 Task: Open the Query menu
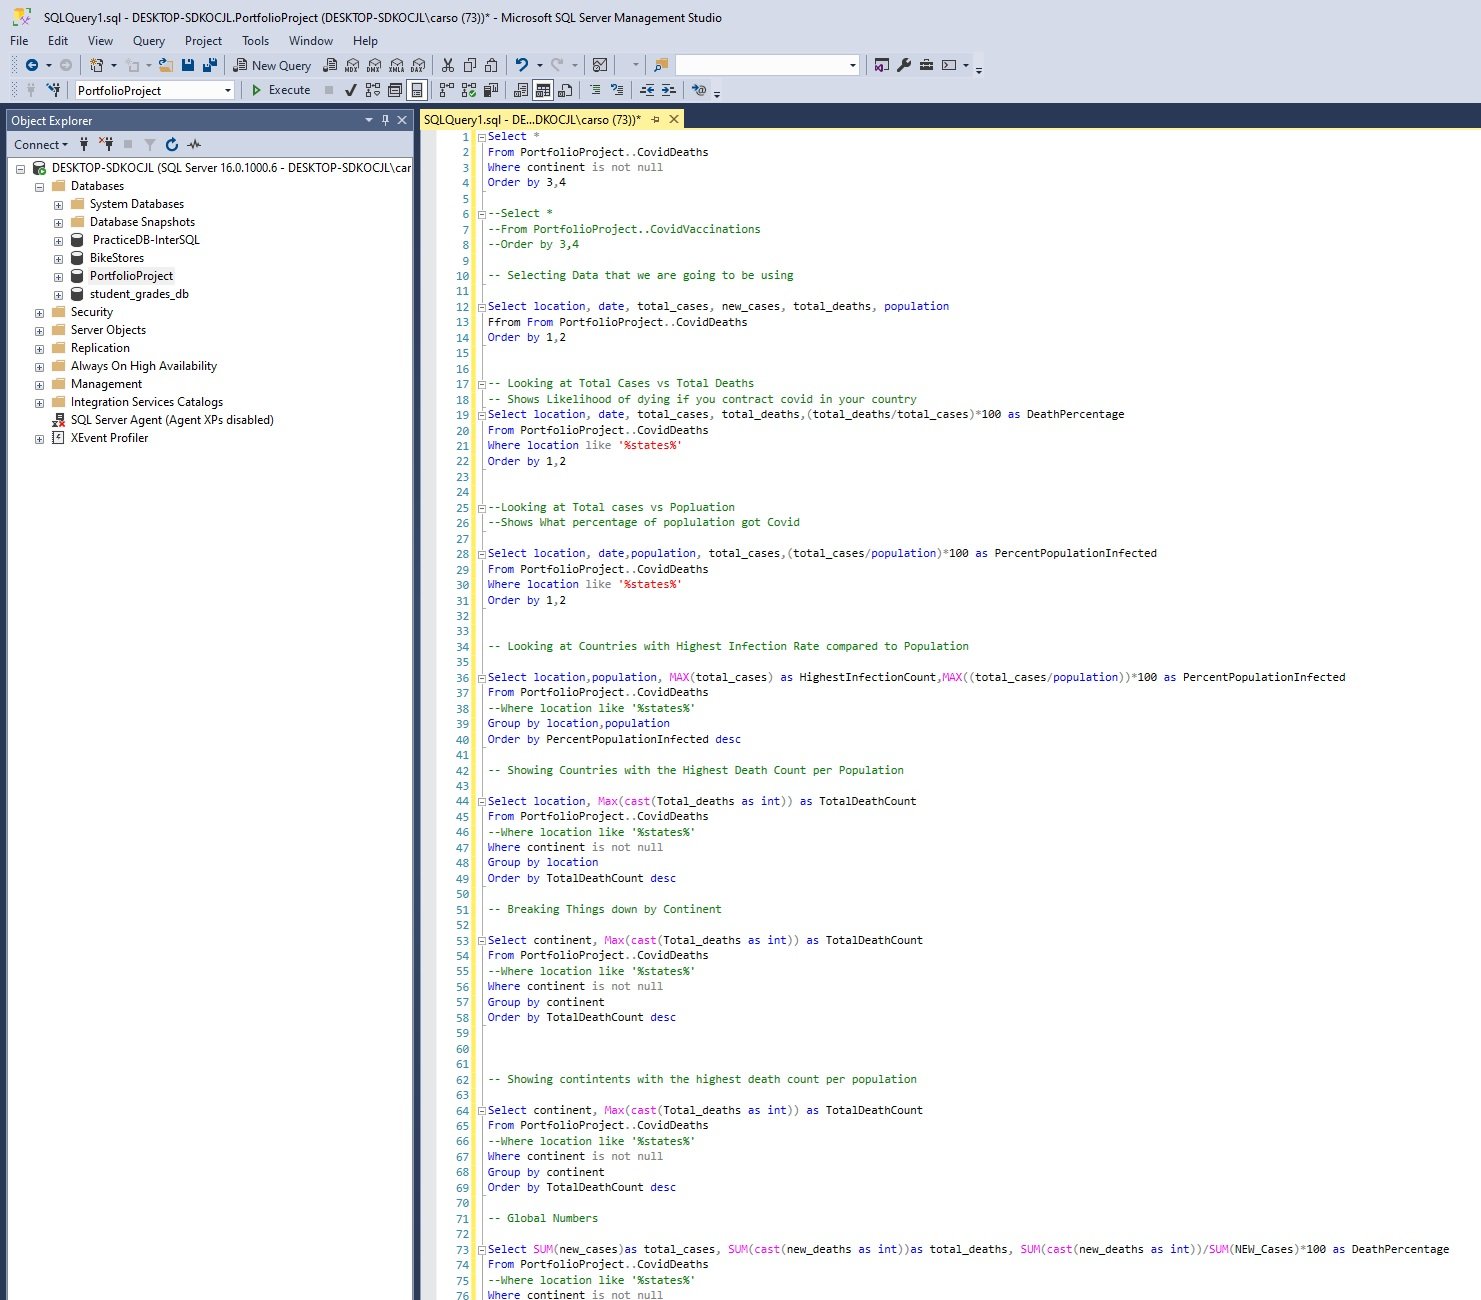pos(149,41)
